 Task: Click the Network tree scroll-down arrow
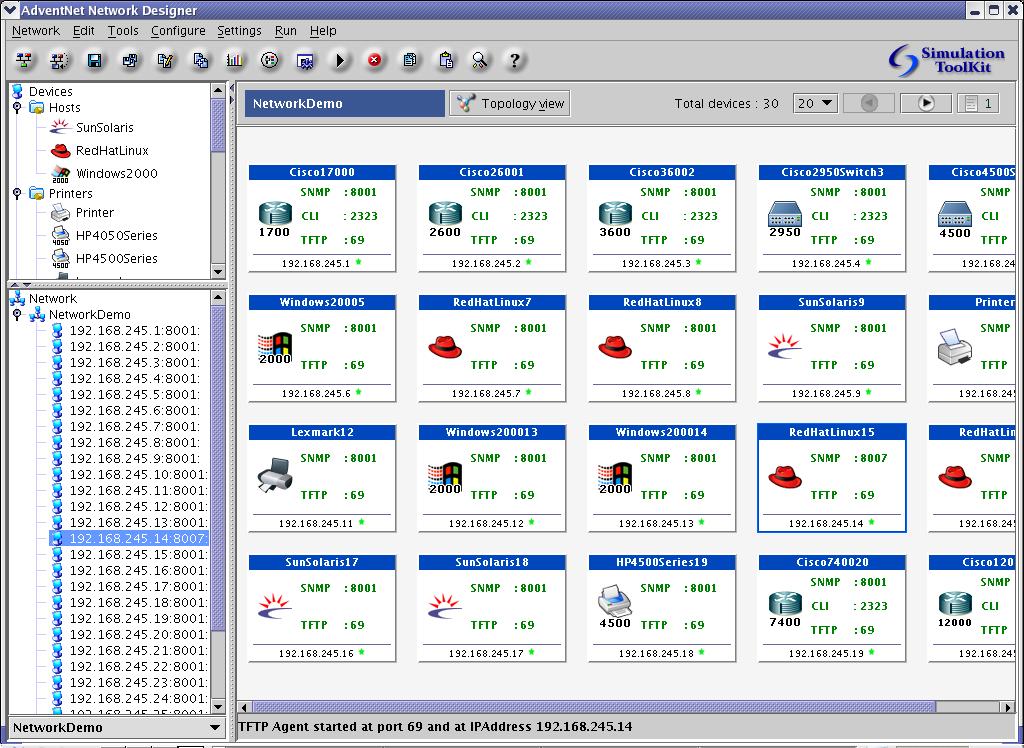(x=218, y=707)
